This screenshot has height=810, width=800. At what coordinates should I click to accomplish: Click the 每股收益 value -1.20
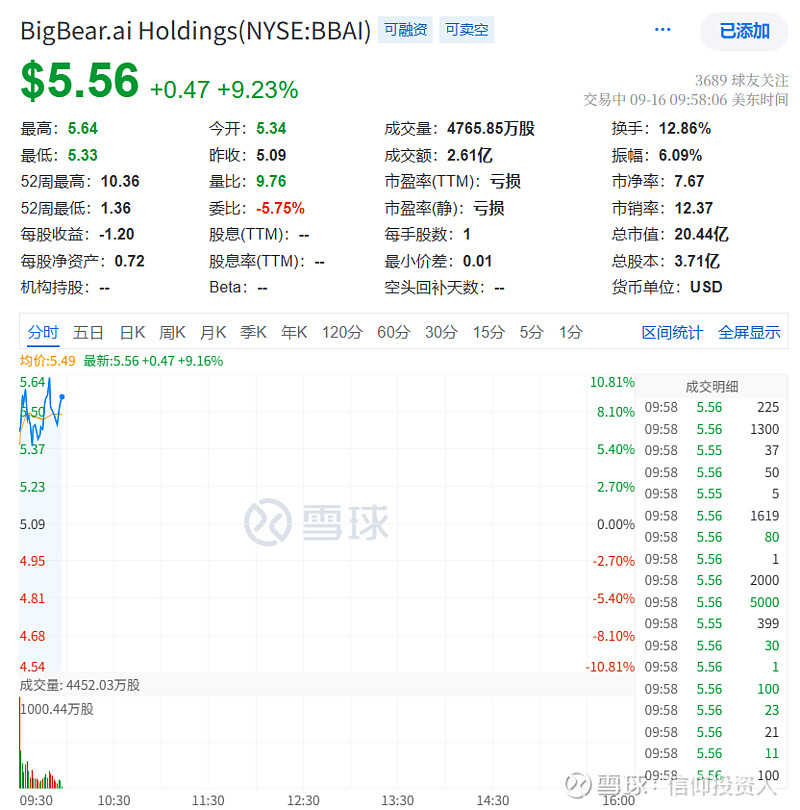point(117,235)
